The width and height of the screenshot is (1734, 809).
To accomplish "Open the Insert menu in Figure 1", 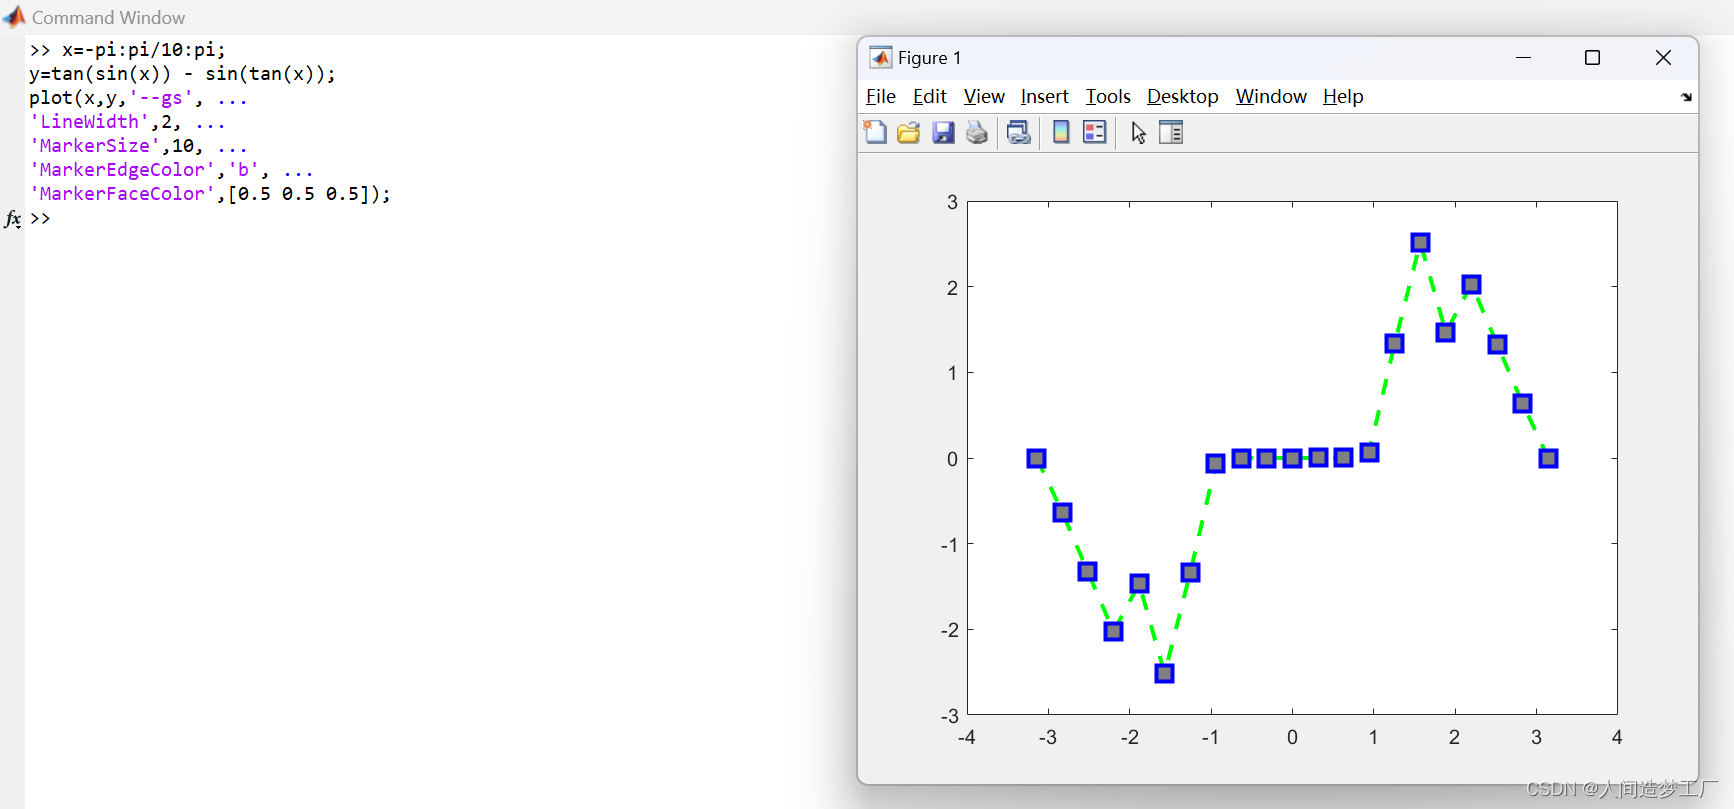I will pyautogui.click(x=1044, y=96).
